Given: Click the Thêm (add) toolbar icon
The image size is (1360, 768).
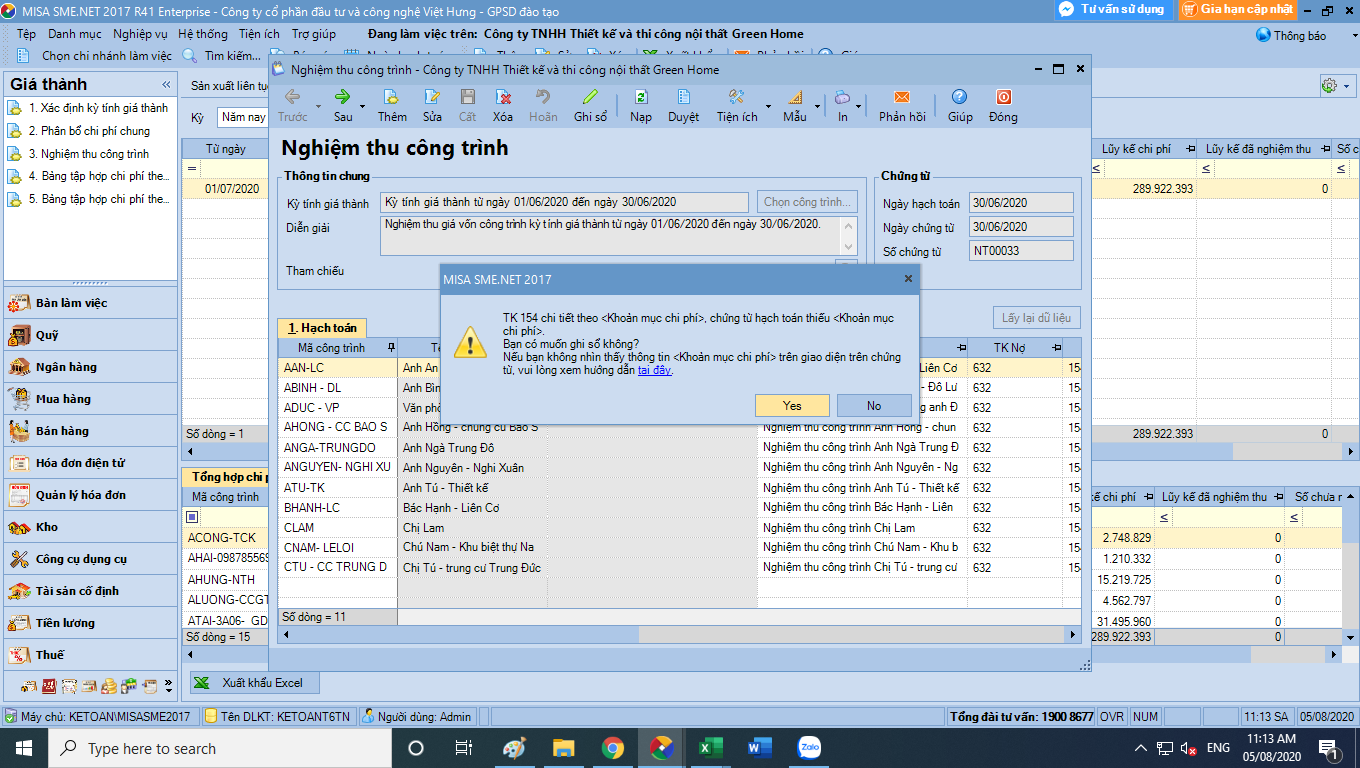Looking at the screenshot, I should point(392,97).
